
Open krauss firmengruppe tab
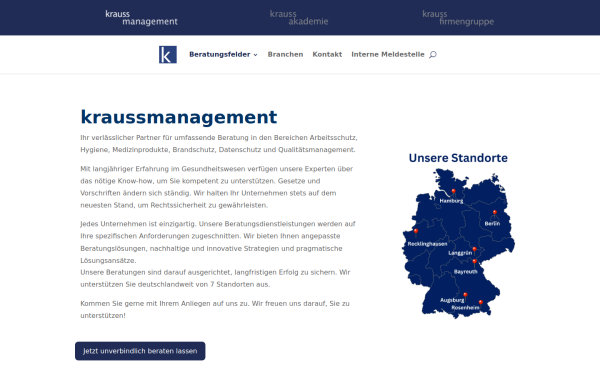[x=458, y=18]
